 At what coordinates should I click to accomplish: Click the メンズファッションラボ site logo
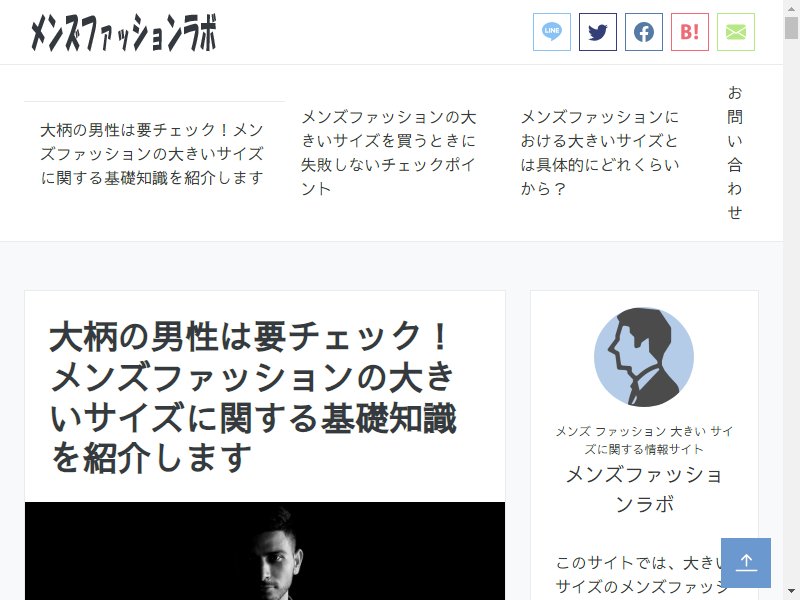pyautogui.click(x=123, y=32)
